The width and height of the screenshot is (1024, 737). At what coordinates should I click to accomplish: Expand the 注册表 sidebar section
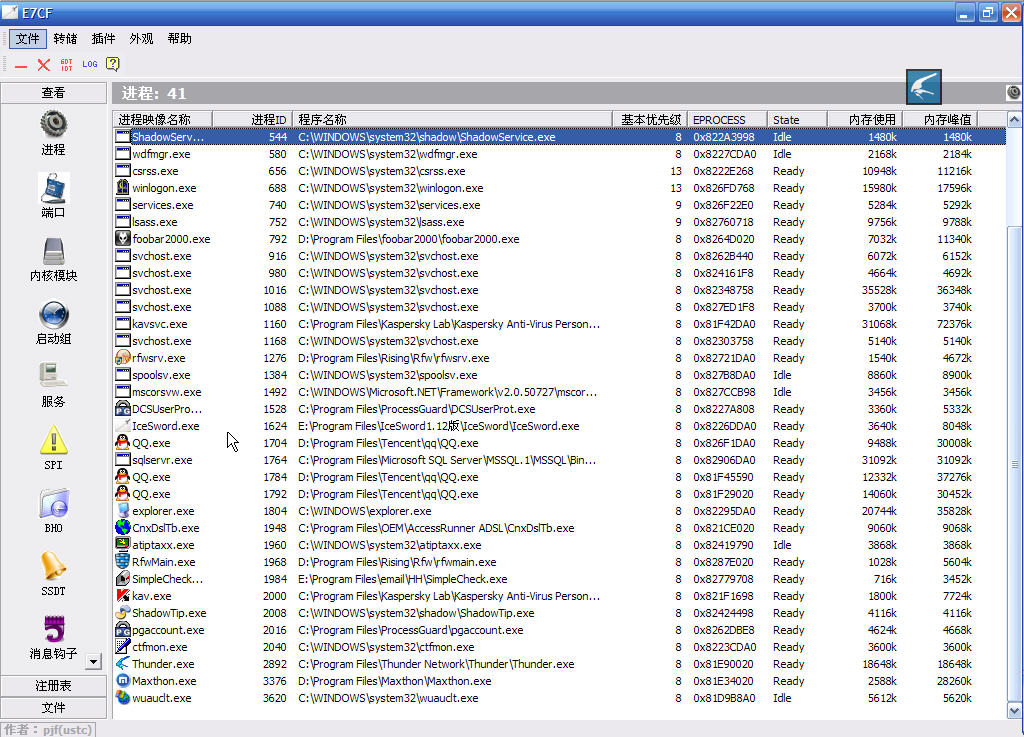coord(54,685)
